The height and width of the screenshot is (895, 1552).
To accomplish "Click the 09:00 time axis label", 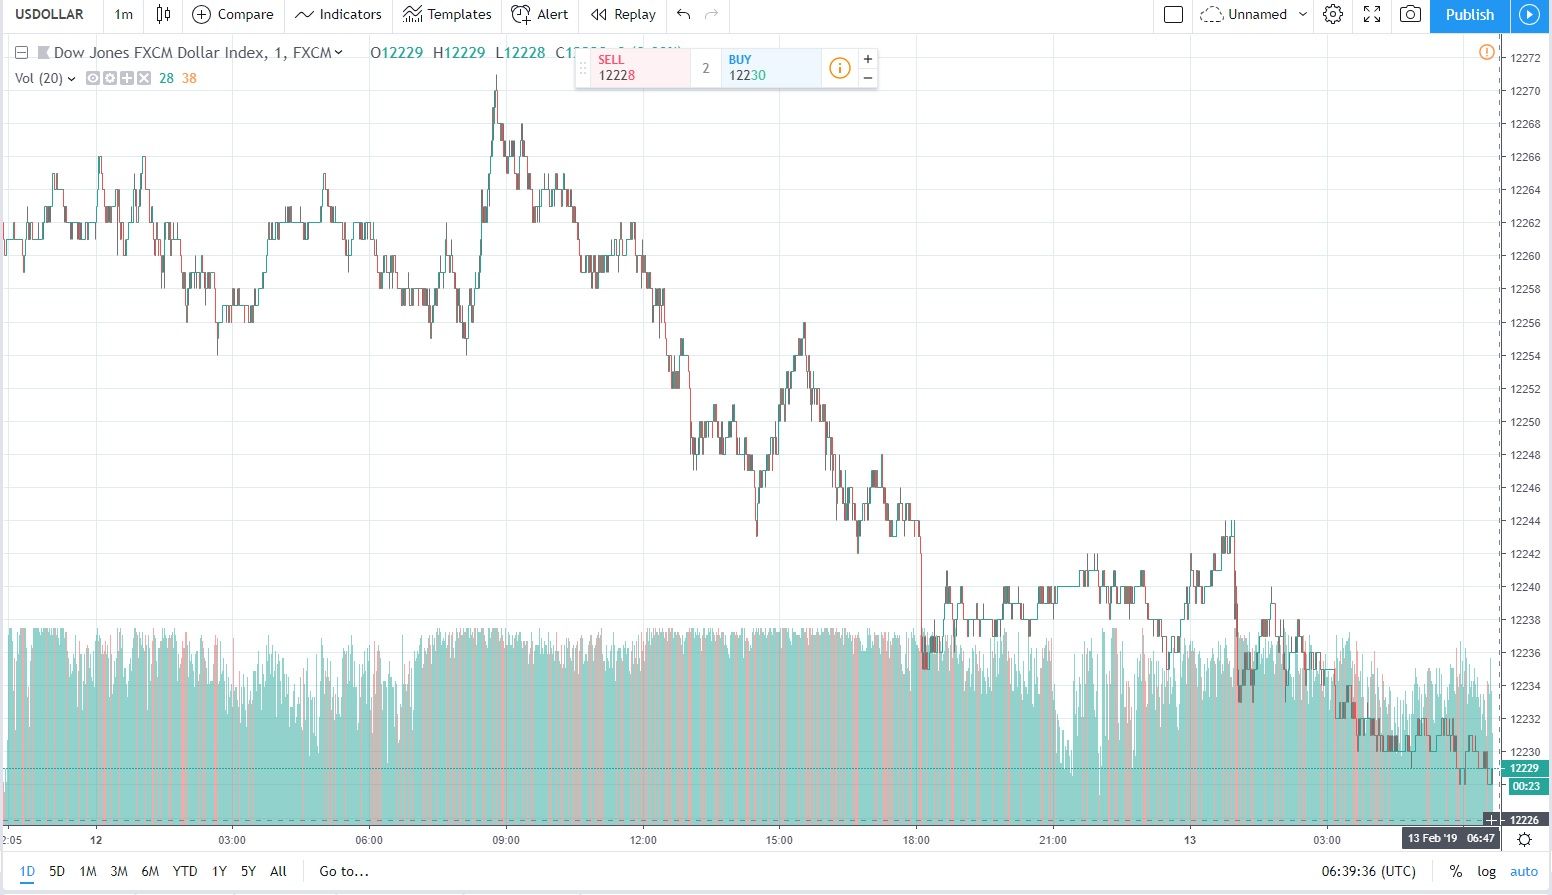I will pyautogui.click(x=506, y=840).
